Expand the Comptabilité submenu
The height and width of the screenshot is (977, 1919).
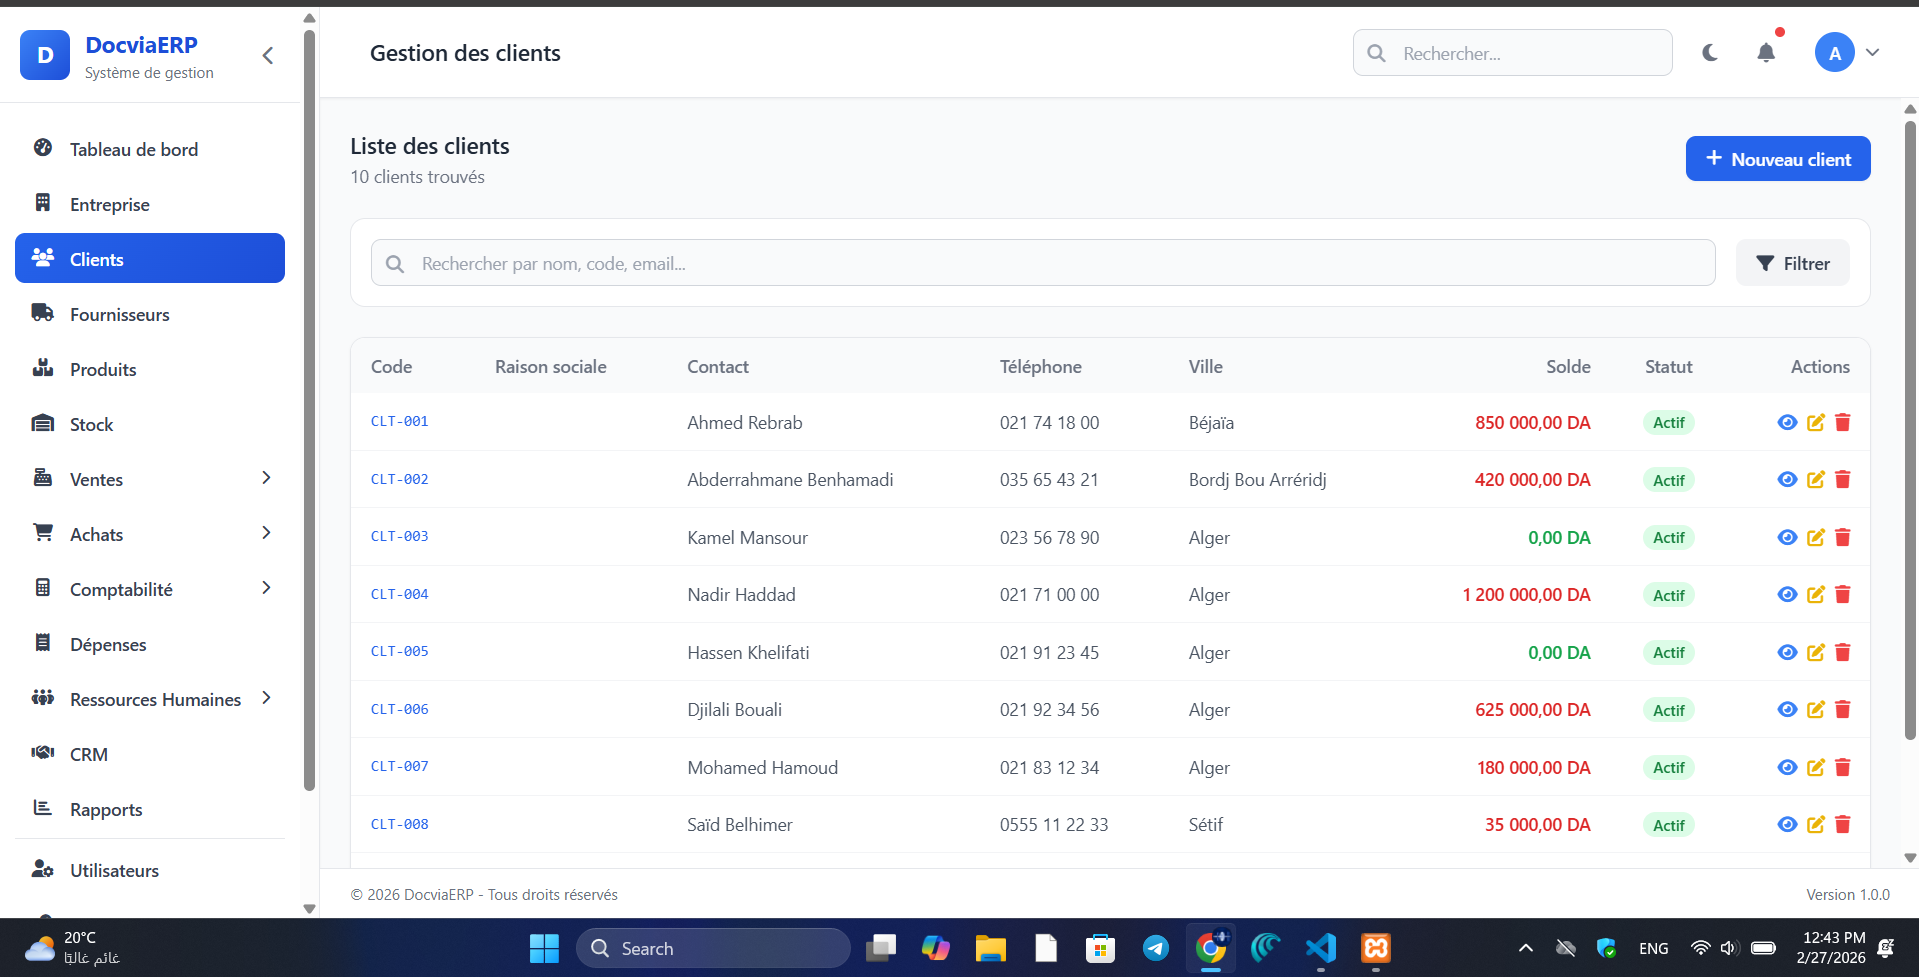[x=266, y=589]
